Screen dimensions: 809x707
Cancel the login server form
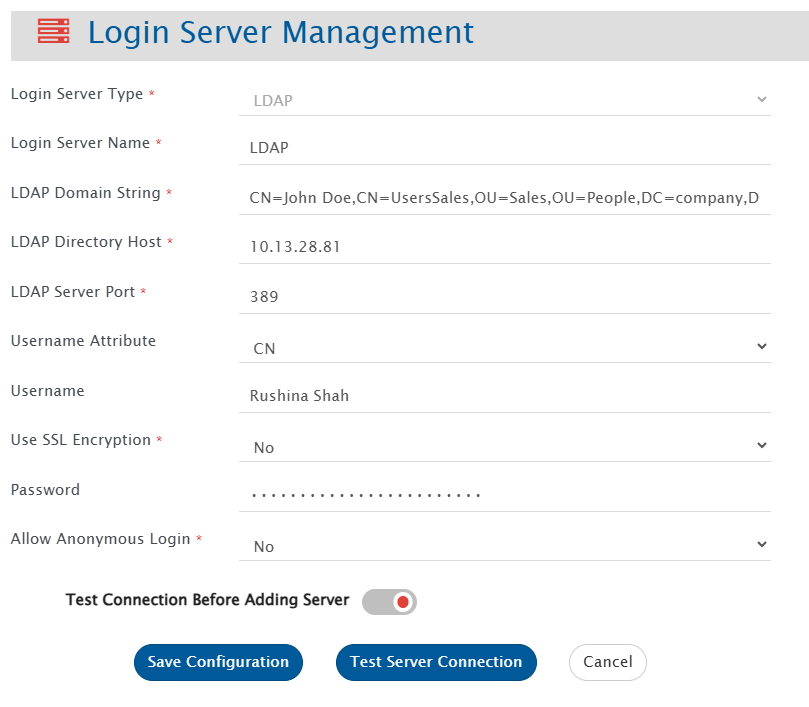coord(608,662)
